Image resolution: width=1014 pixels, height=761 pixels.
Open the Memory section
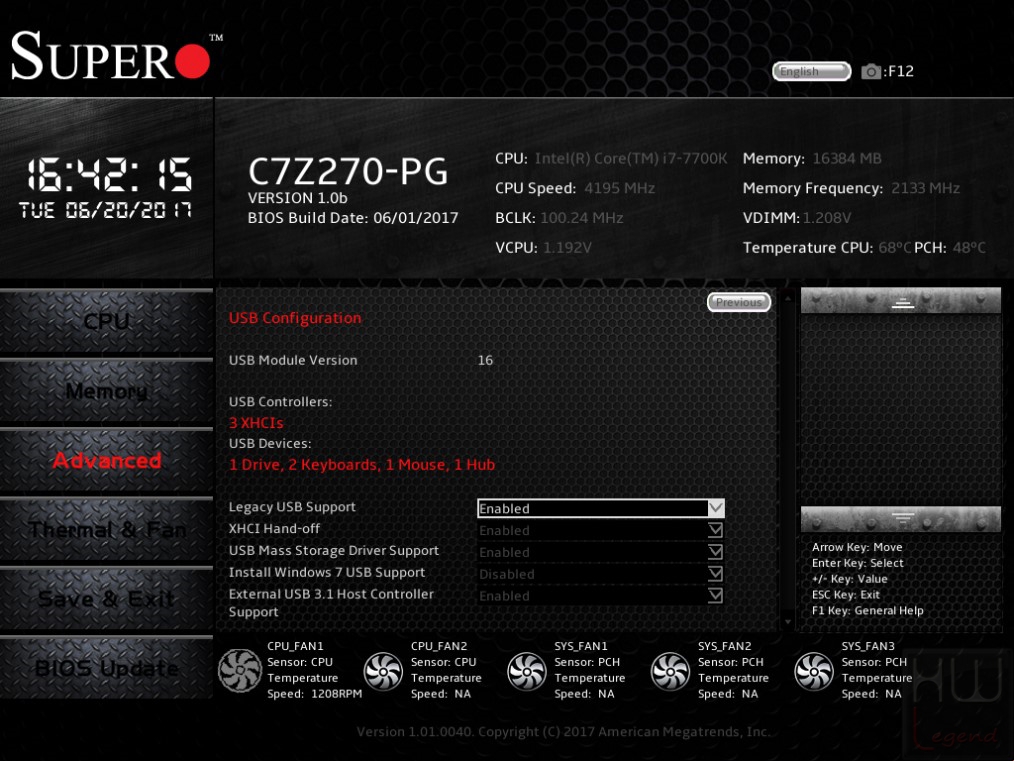click(106, 391)
